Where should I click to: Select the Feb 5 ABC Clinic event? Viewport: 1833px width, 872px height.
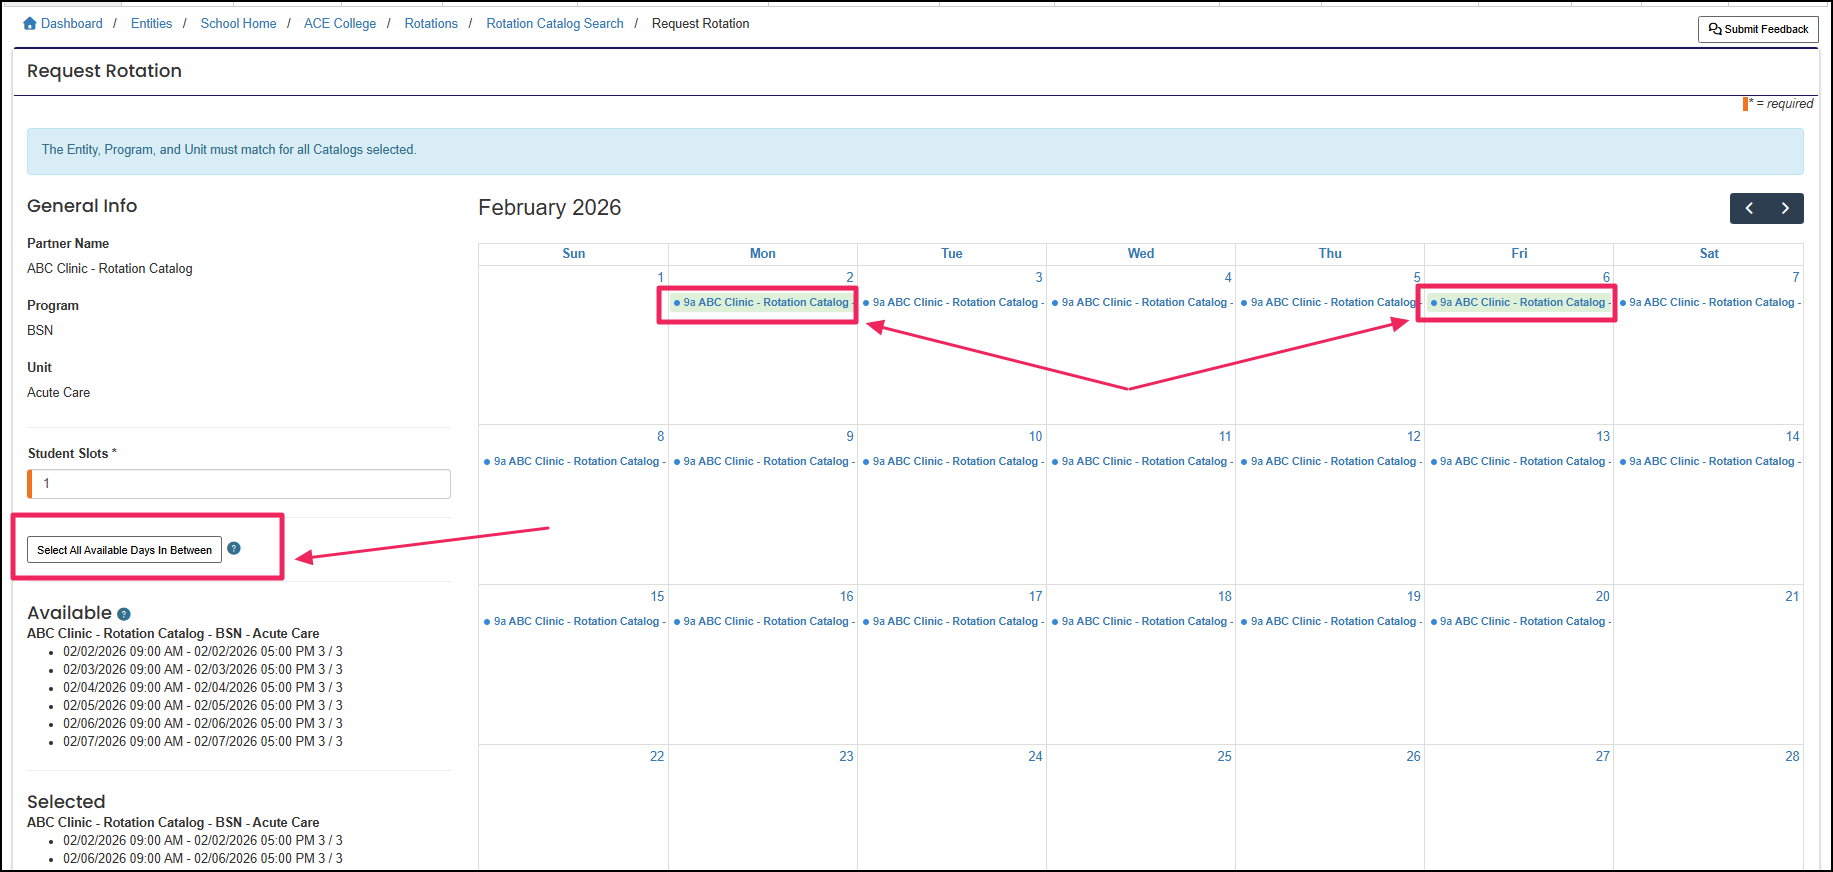[1330, 302]
